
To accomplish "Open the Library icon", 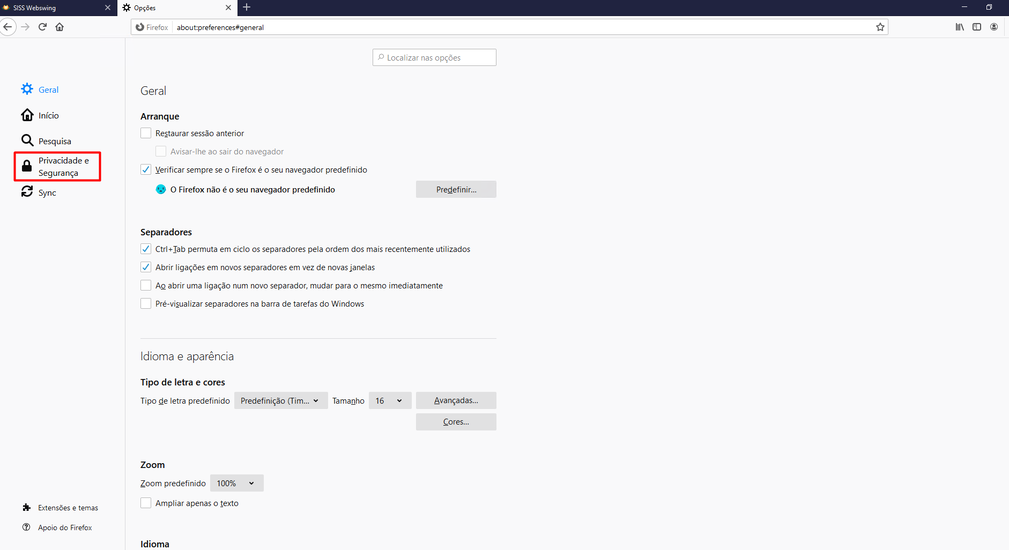I will point(959,27).
